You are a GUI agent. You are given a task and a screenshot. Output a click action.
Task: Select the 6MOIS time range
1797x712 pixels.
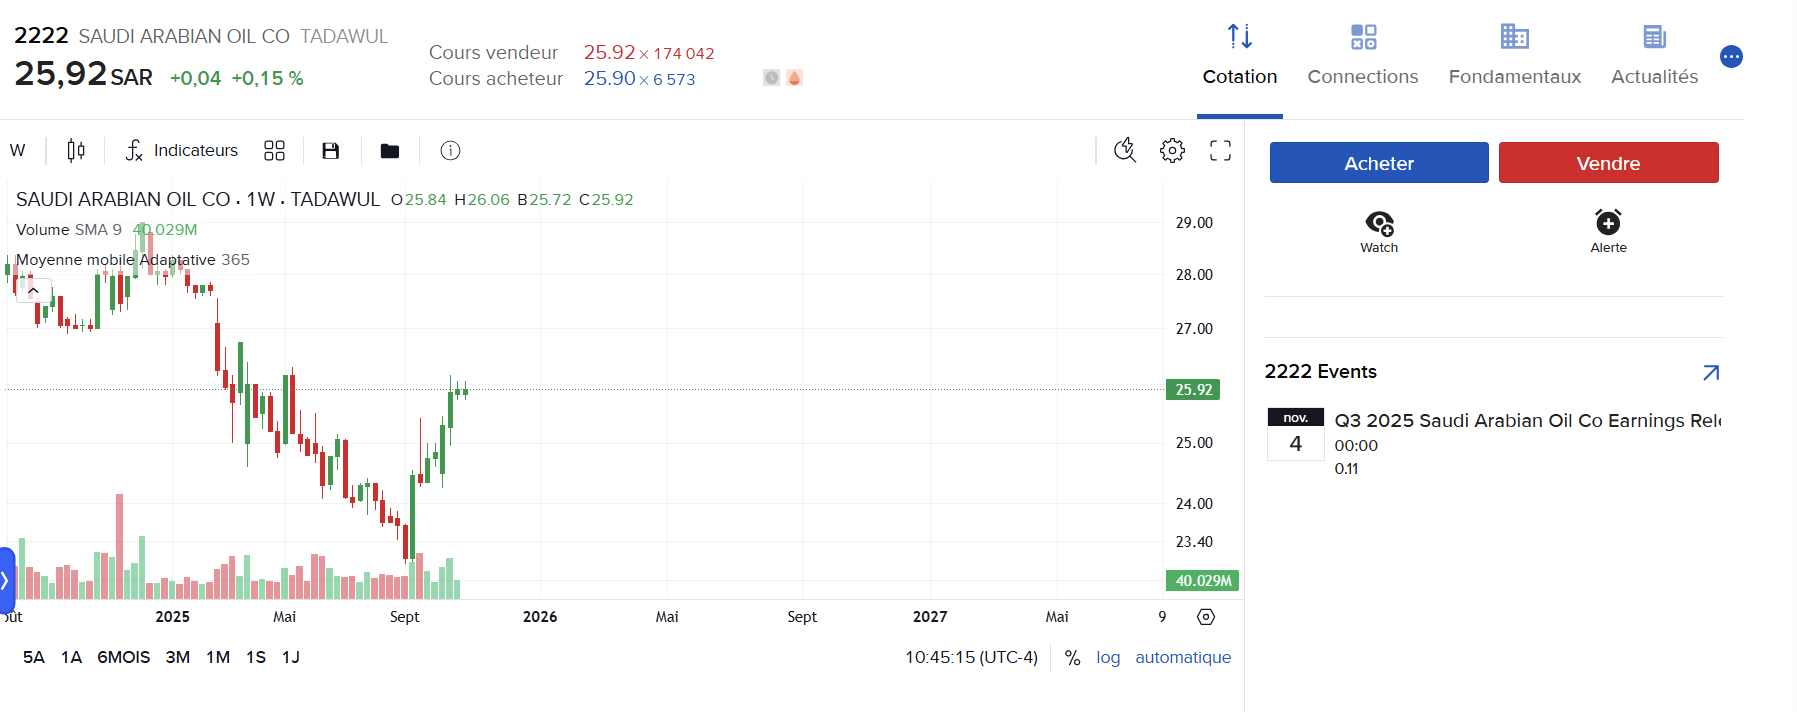click(123, 658)
